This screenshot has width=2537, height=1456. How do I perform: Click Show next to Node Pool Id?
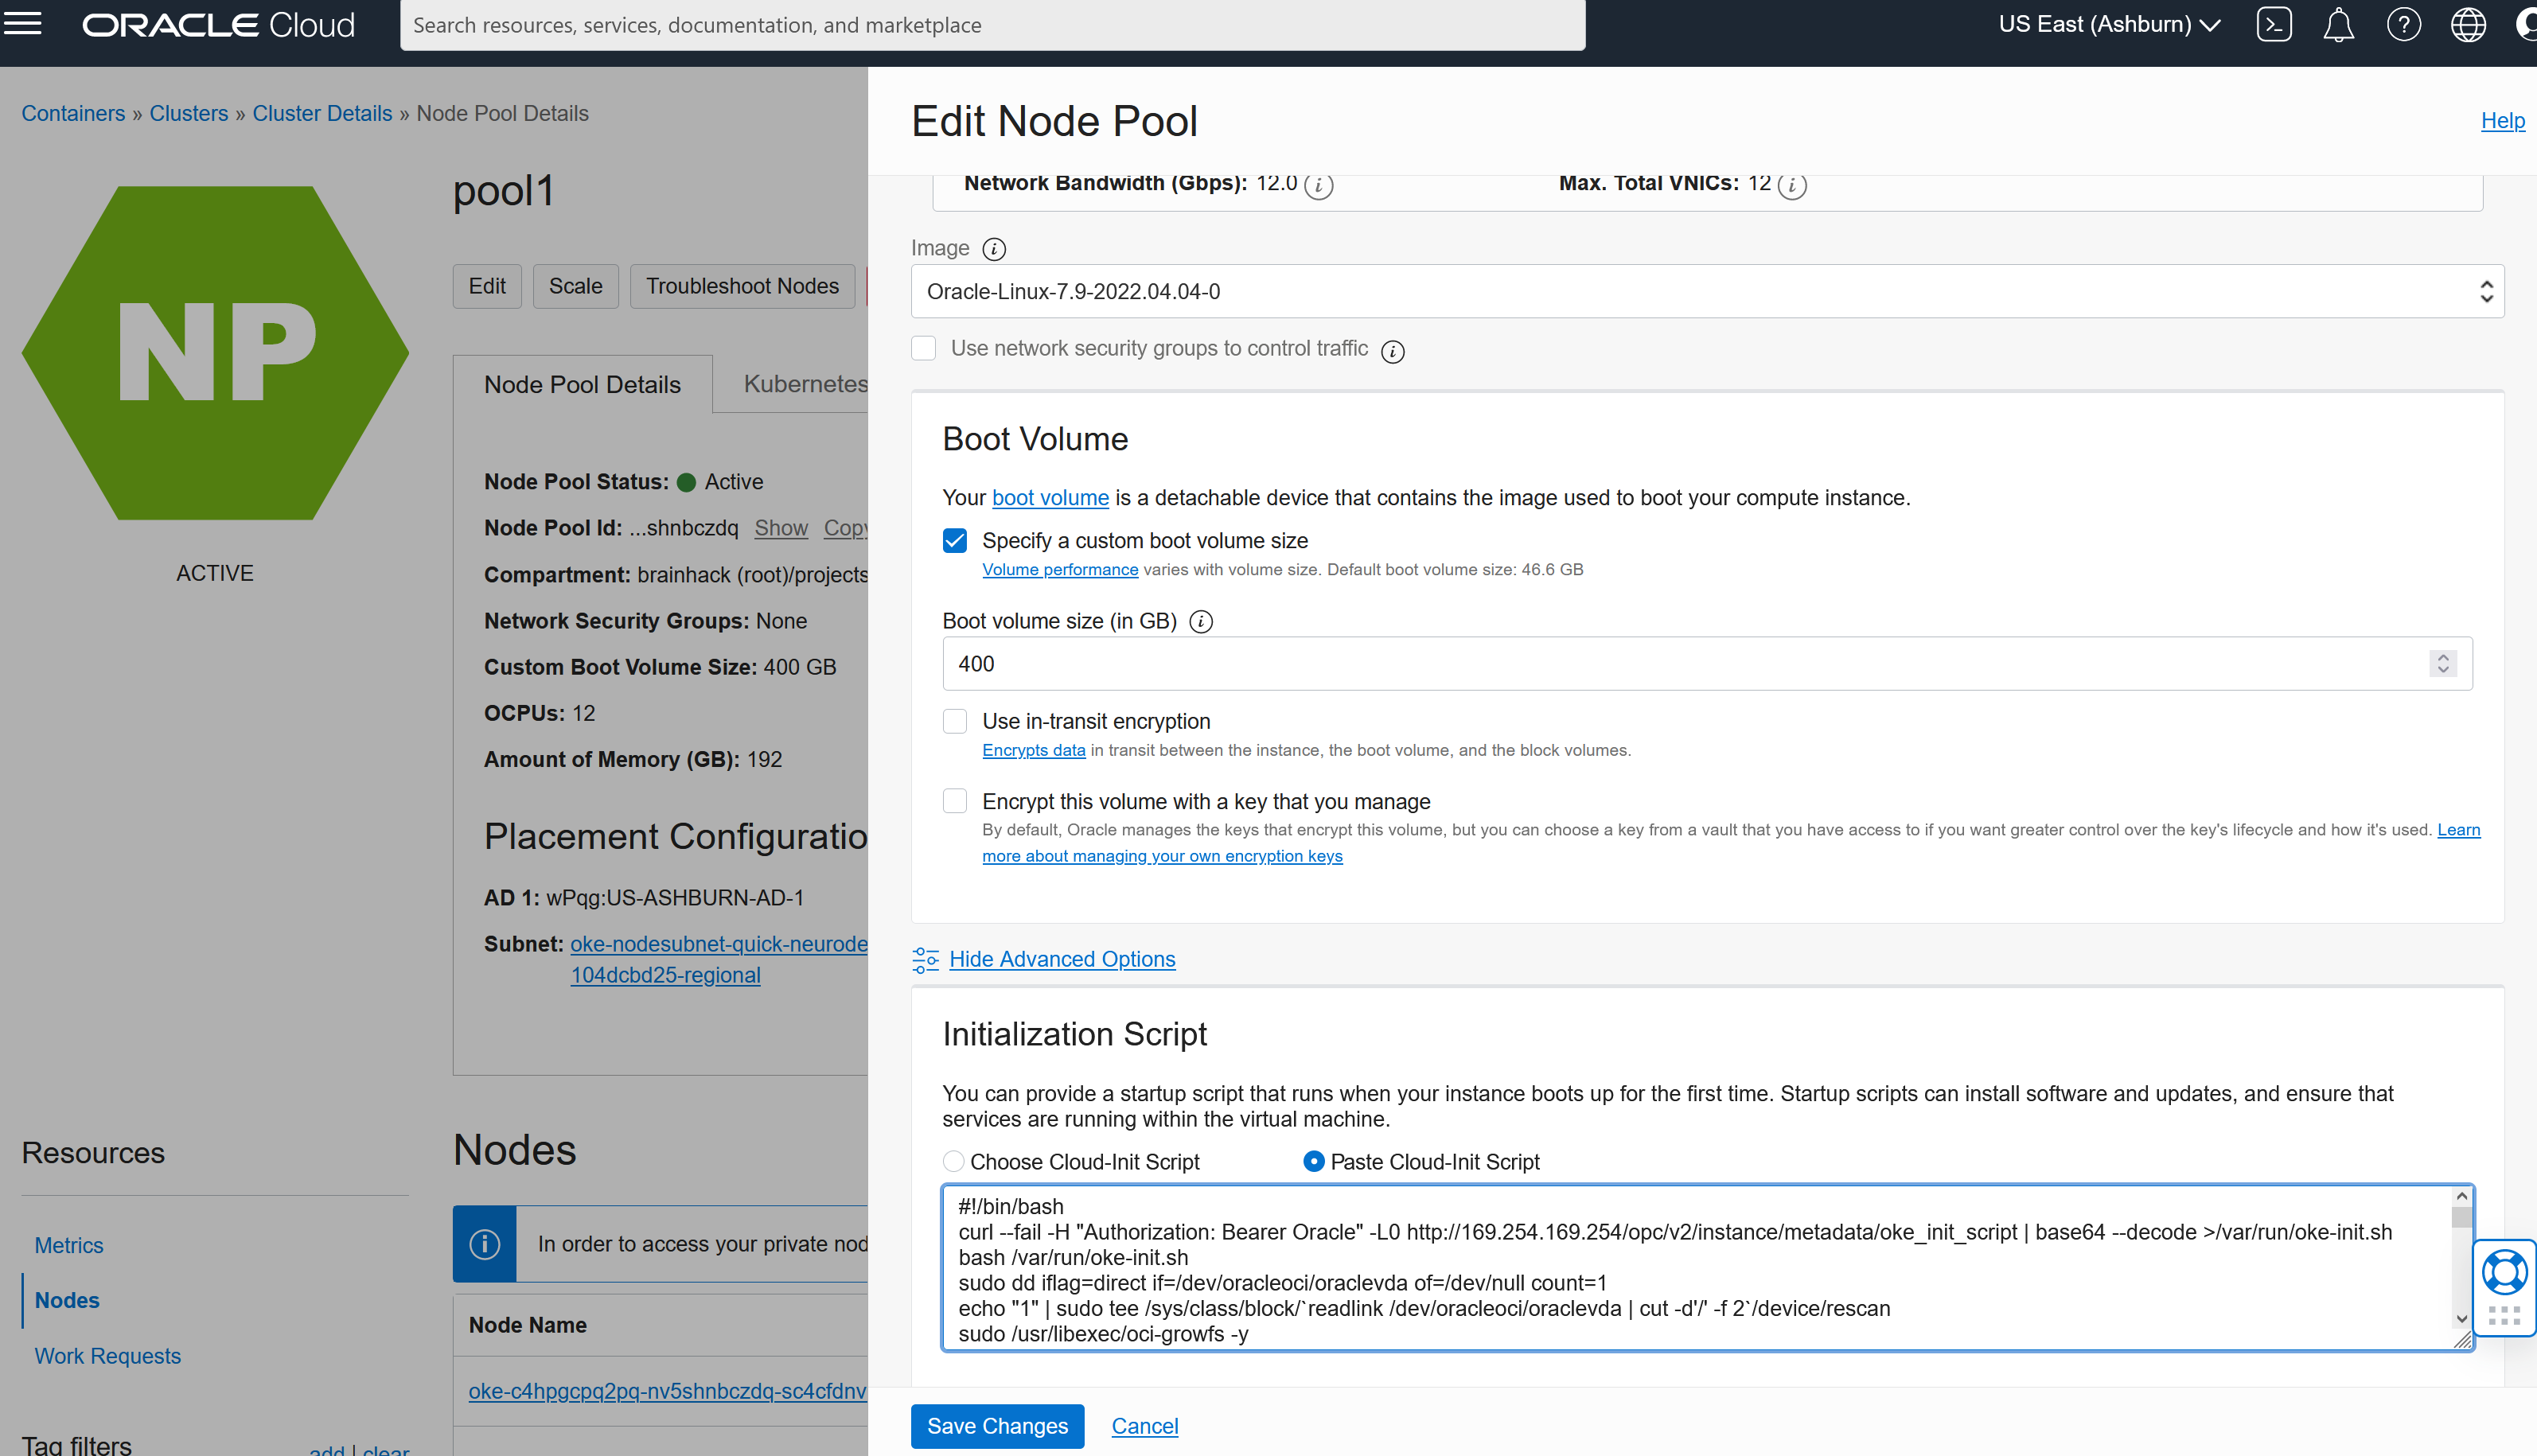point(781,528)
